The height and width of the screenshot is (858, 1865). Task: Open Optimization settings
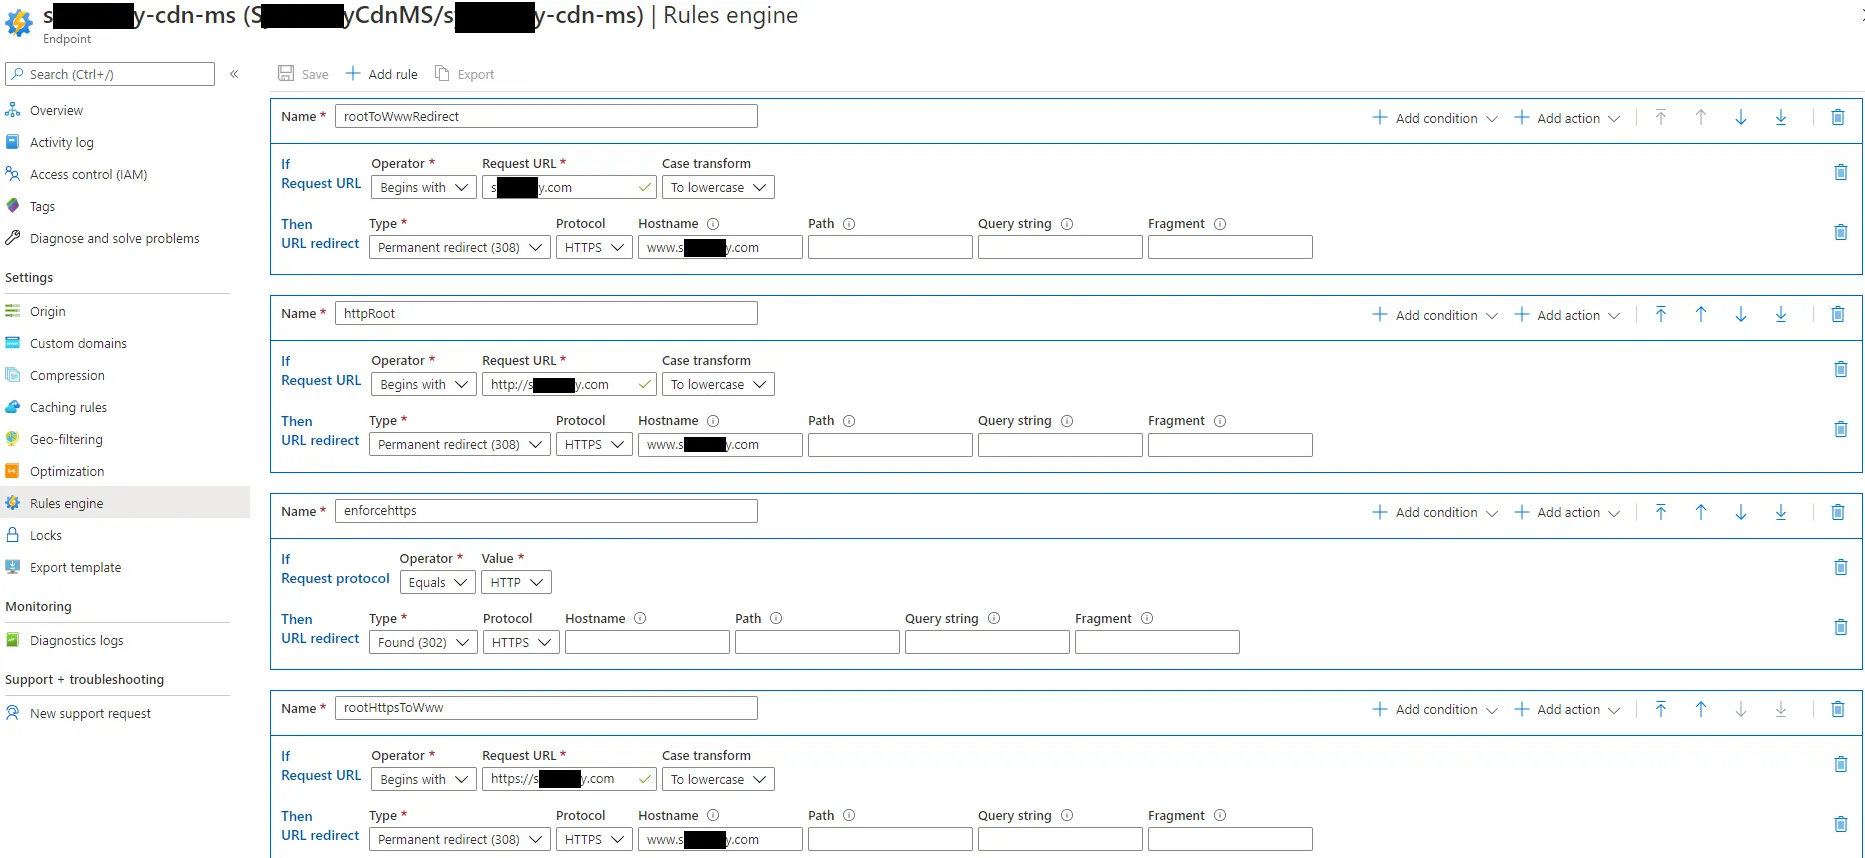click(x=67, y=471)
